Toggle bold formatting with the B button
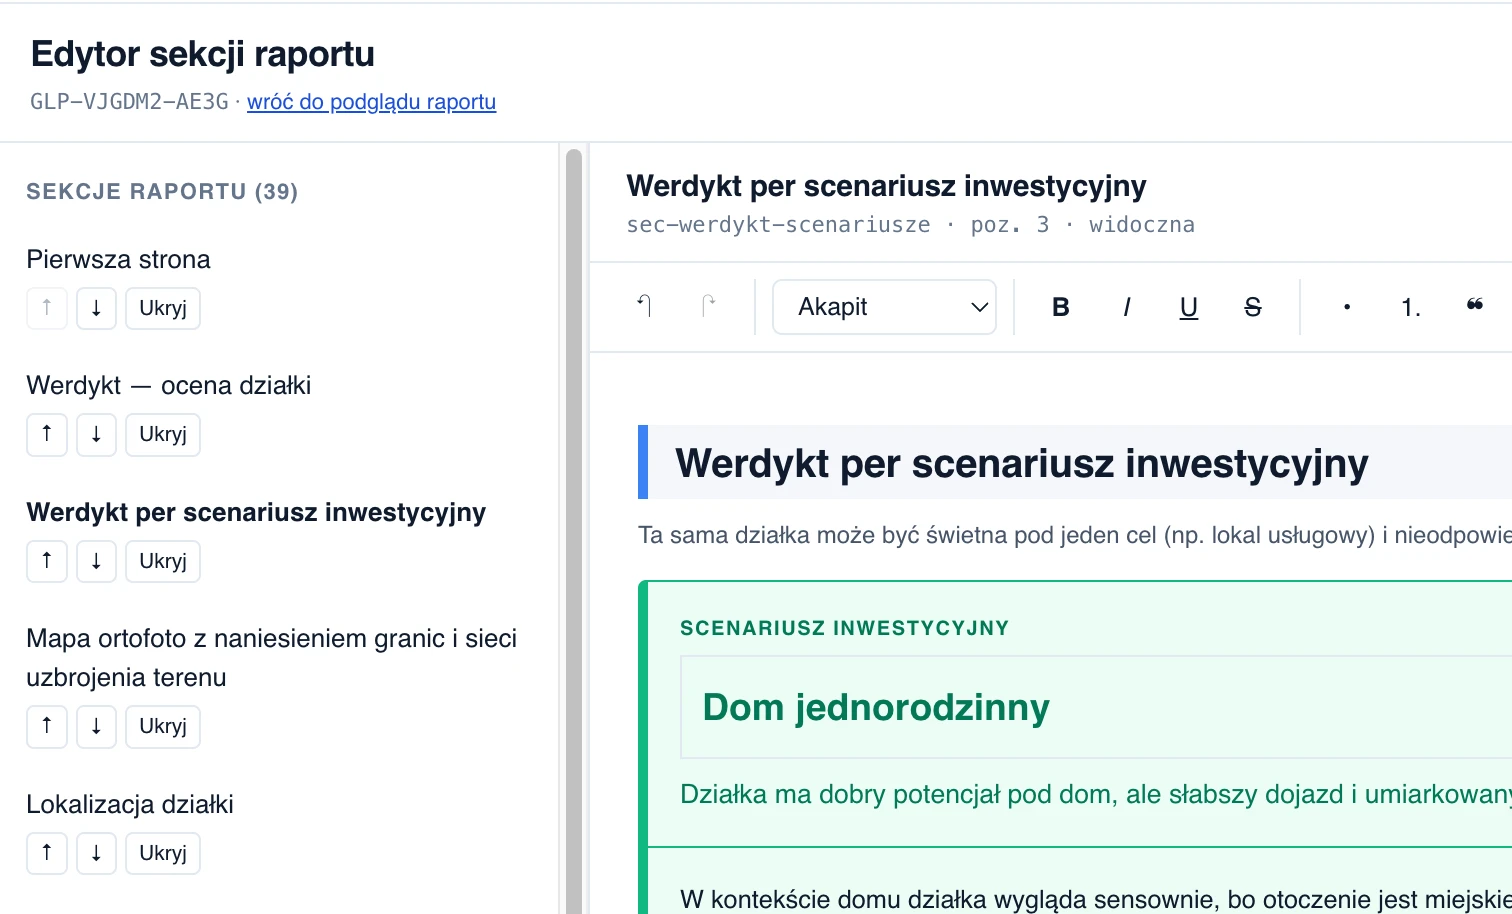Viewport: 1512px width, 914px height. (1061, 307)
